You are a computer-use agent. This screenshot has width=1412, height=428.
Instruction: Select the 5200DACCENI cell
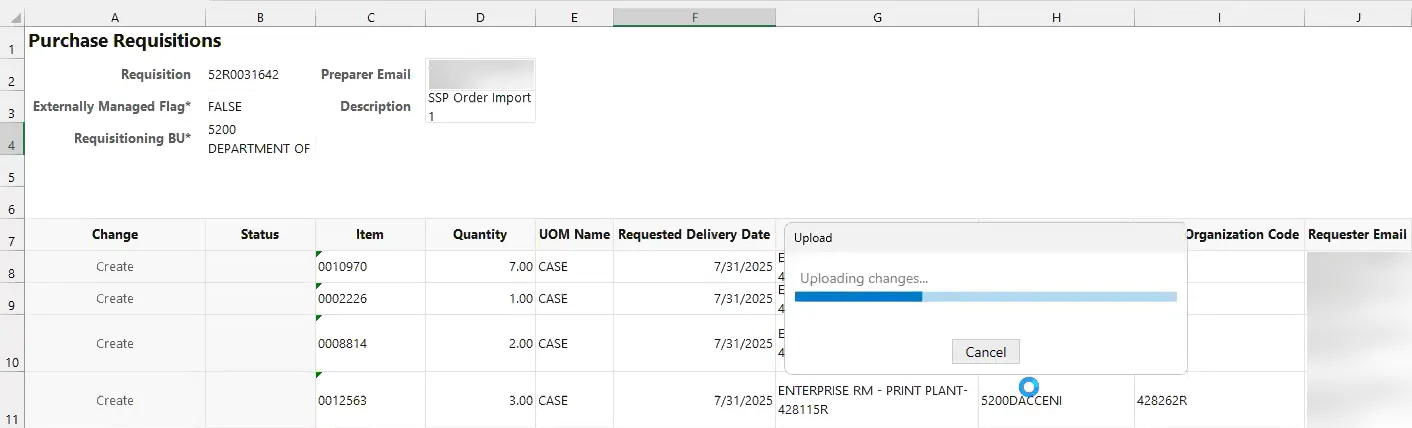(1055, 401)
